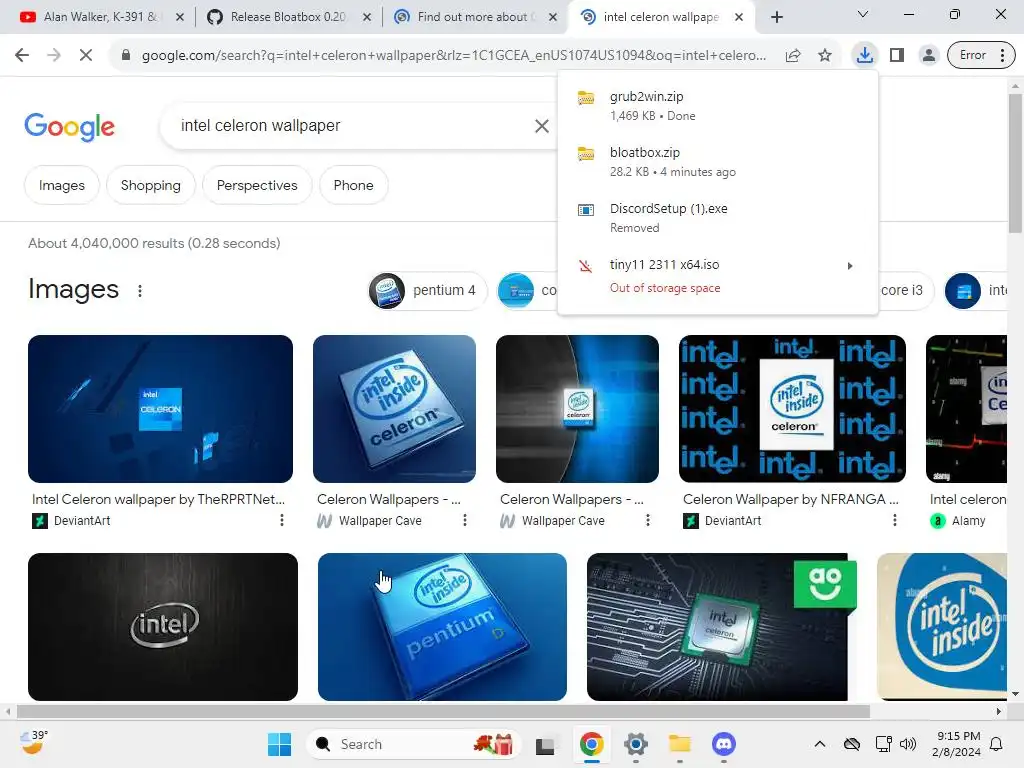Clear the search query with the X
The image size is (1024, 768).
click(x=541, y=126)
